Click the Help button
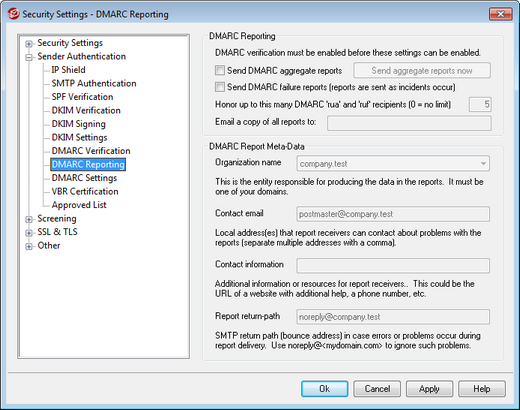The image size is (520, 410). pos(482,389)
